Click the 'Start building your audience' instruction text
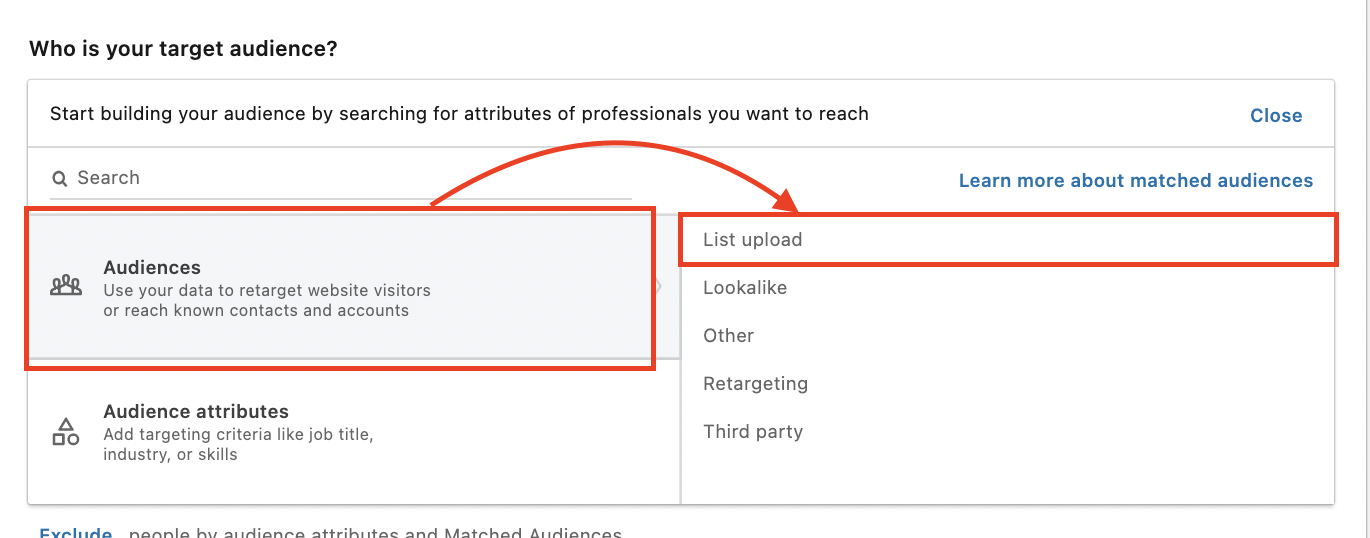Screen dimensions: 1370x538 pos(459,114)
